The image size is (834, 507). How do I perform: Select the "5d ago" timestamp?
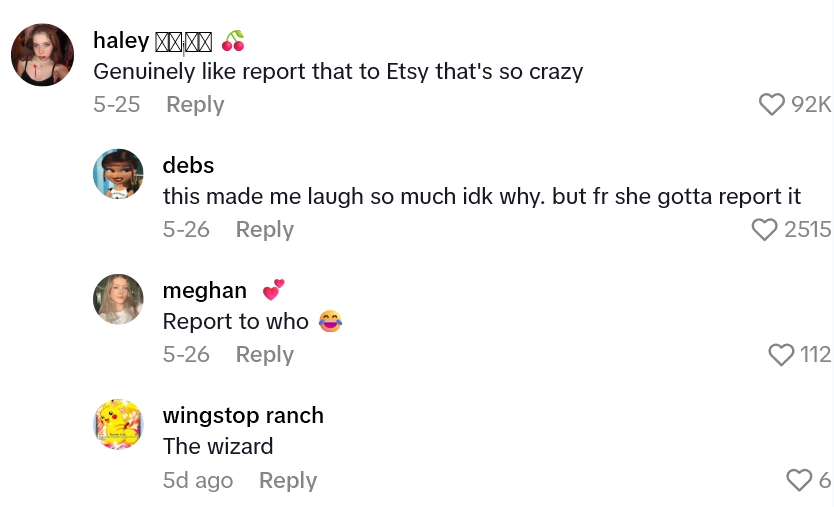[x=198, y=480]
